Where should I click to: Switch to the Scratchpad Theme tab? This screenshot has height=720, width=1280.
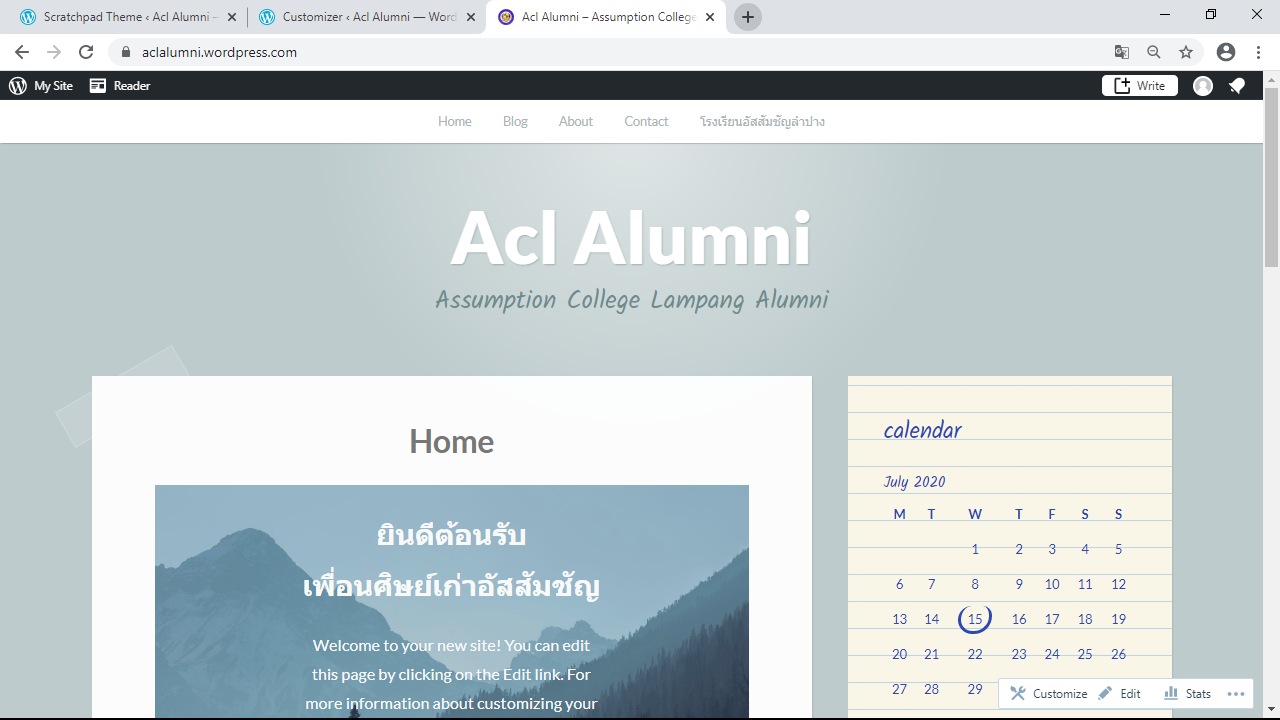coord(123,17)
